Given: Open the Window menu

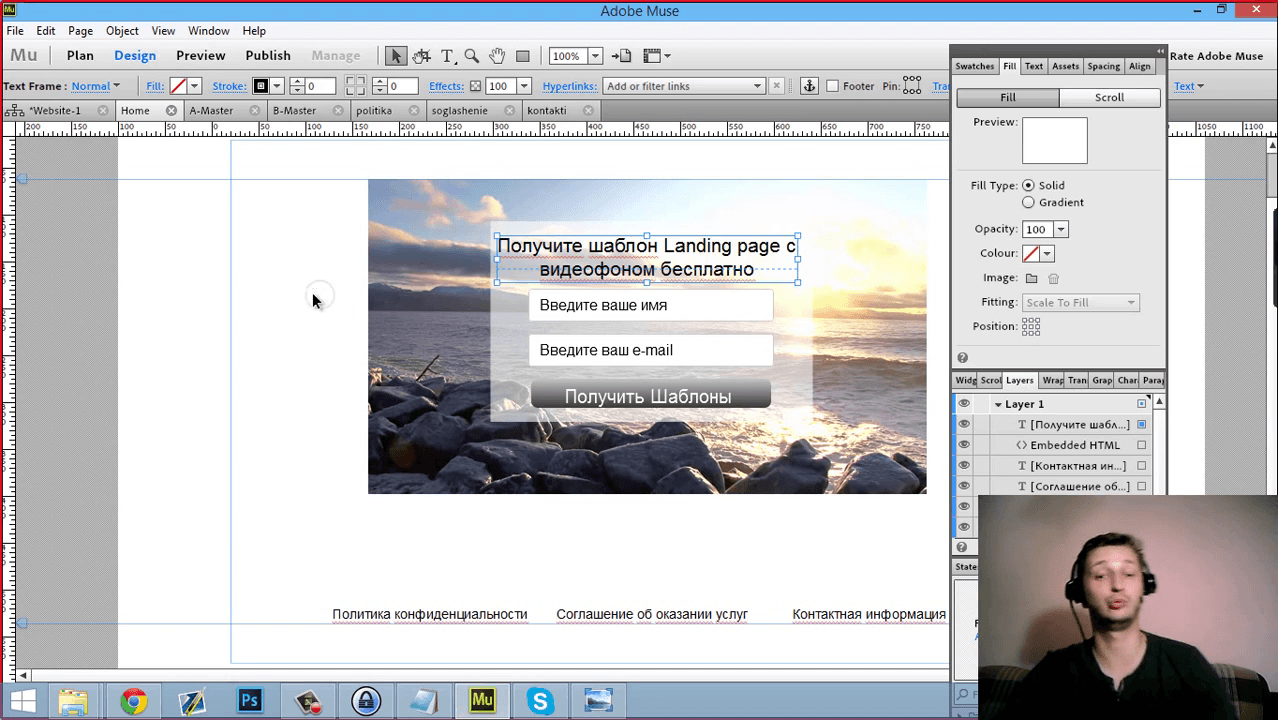Looking at the screenshot, I should pyautogui.click(x=209, y=31).
